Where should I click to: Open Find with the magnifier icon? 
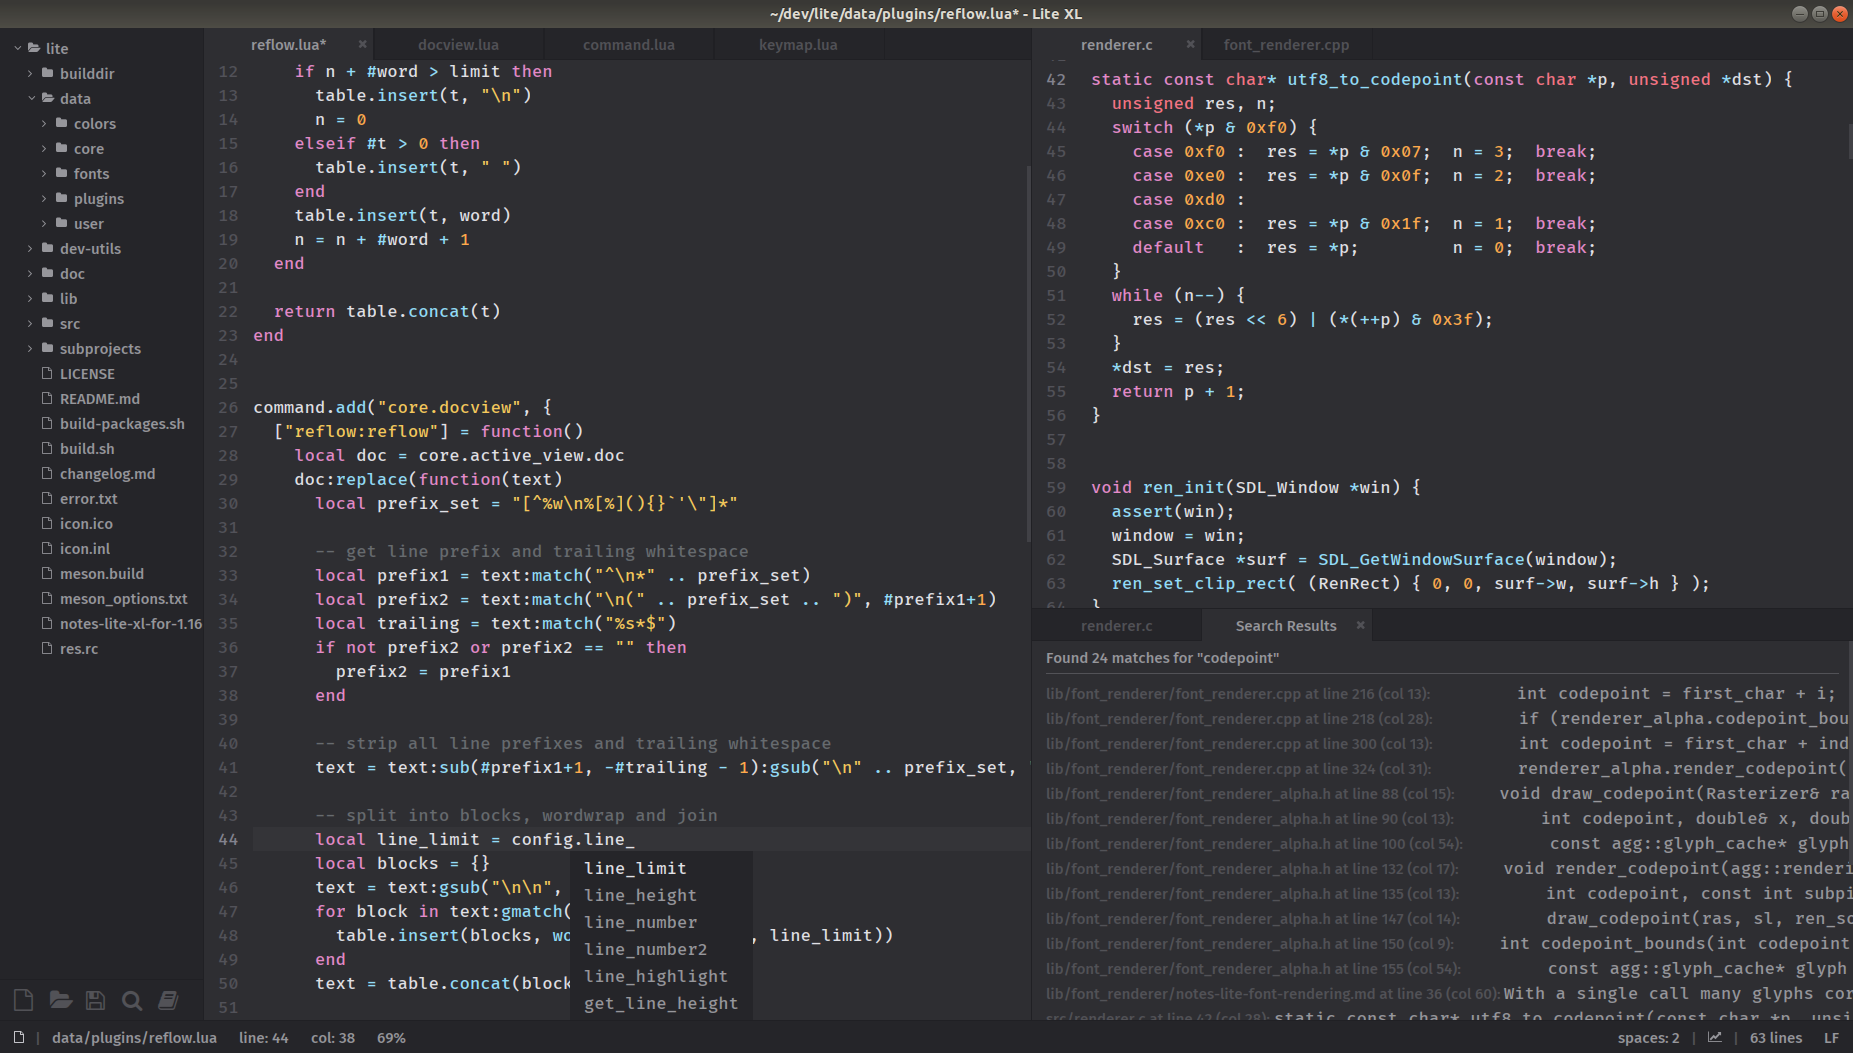point(131,1000)
